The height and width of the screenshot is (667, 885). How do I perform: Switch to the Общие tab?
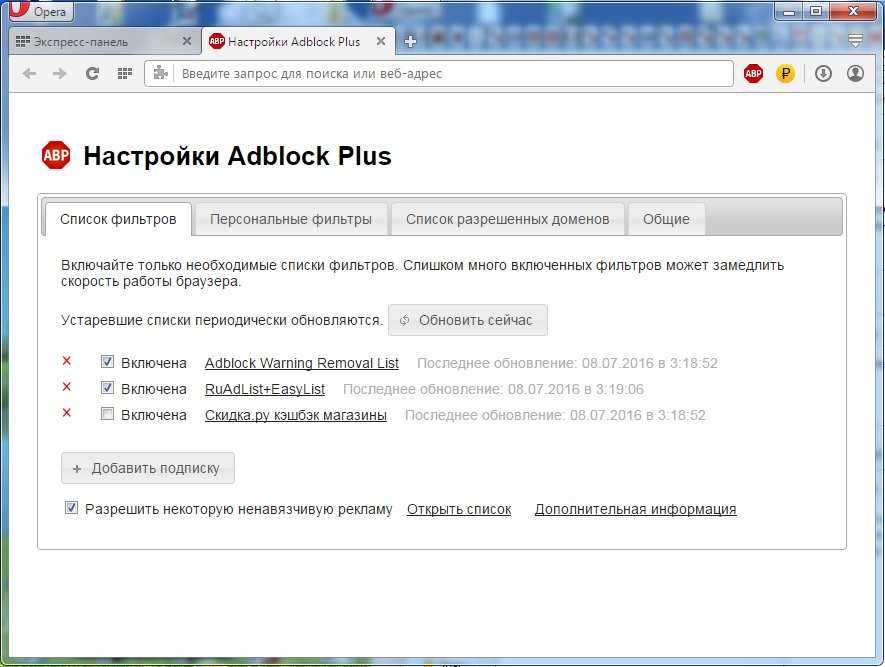[x=666, y=219]
